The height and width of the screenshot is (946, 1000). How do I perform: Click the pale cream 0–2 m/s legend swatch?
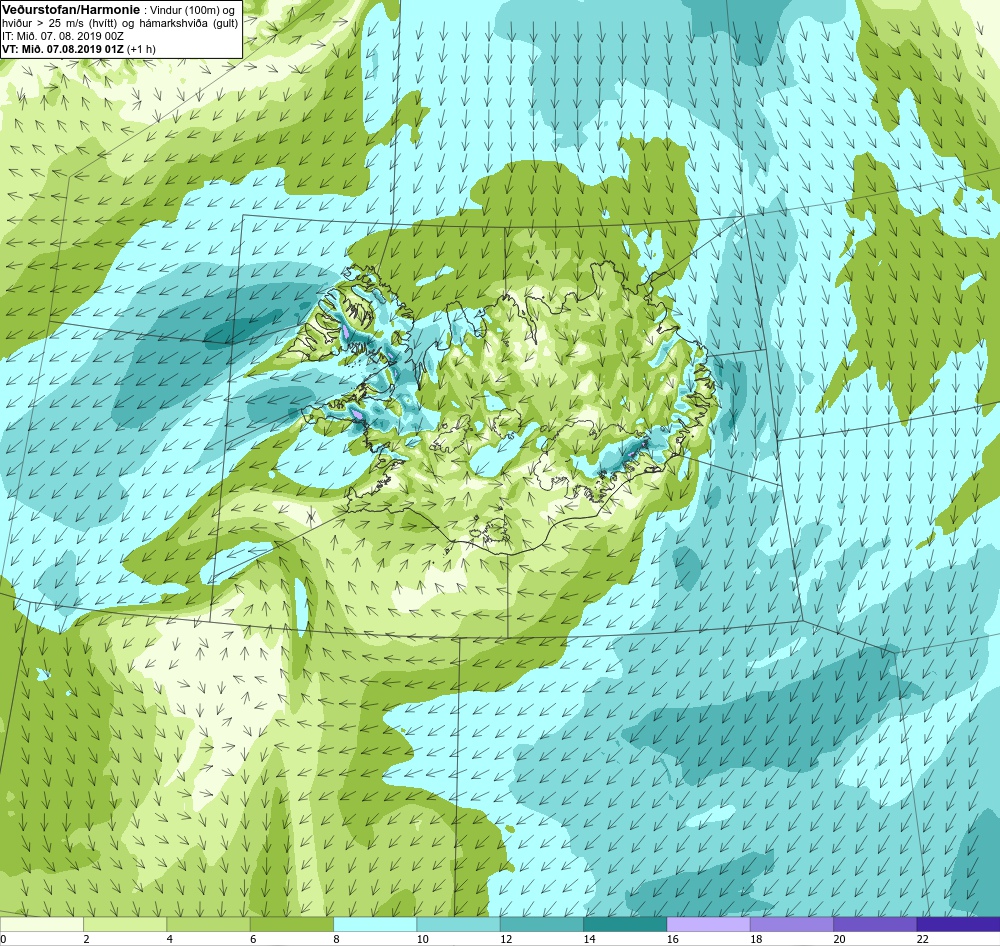[x=41, y=924]
